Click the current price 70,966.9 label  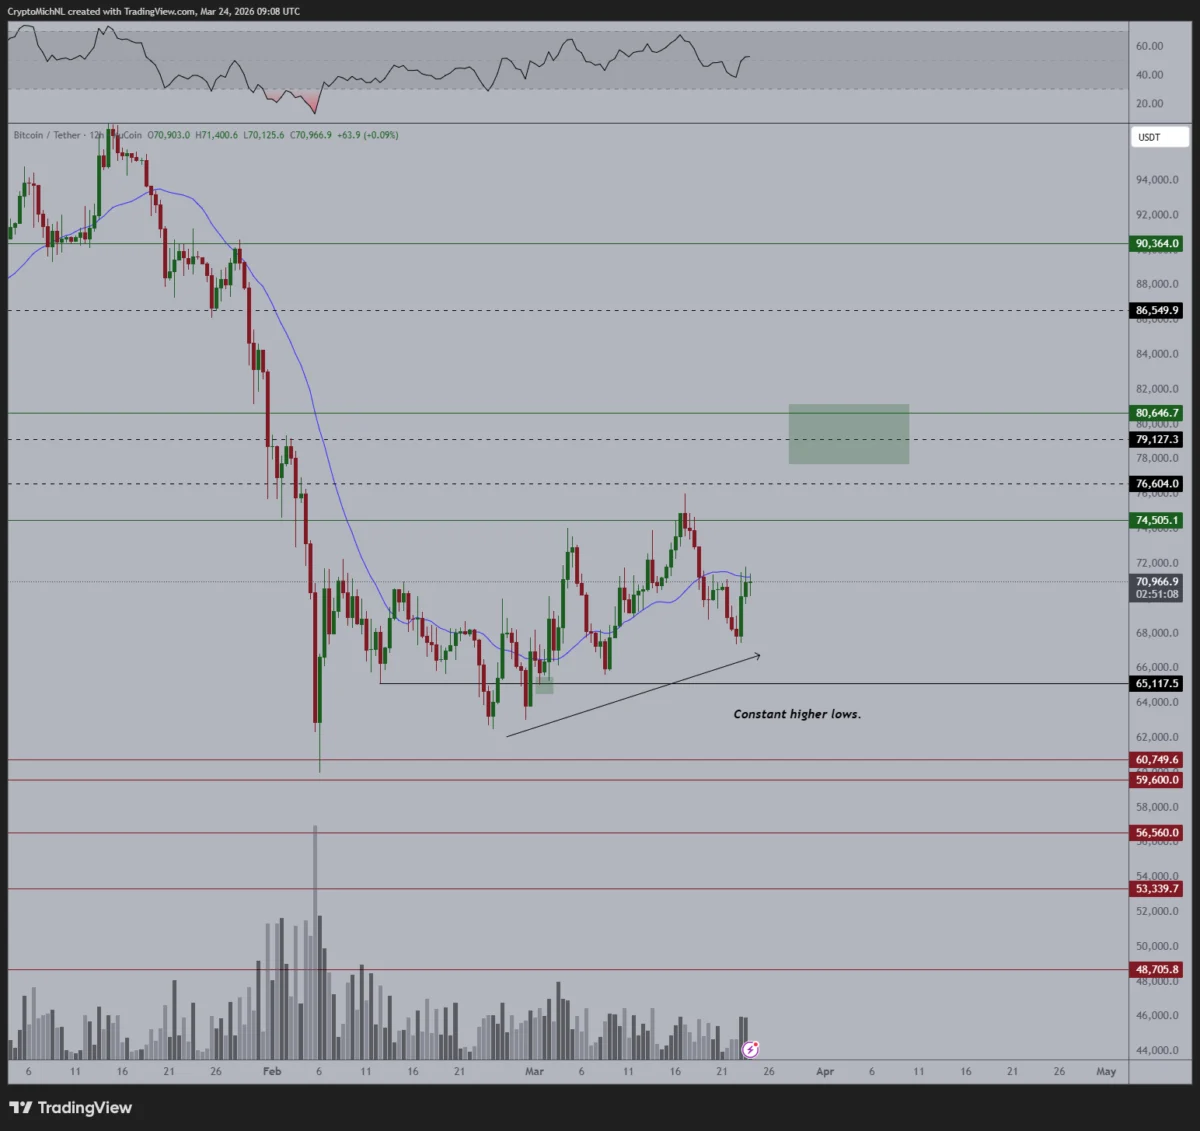click(1157, 581)
